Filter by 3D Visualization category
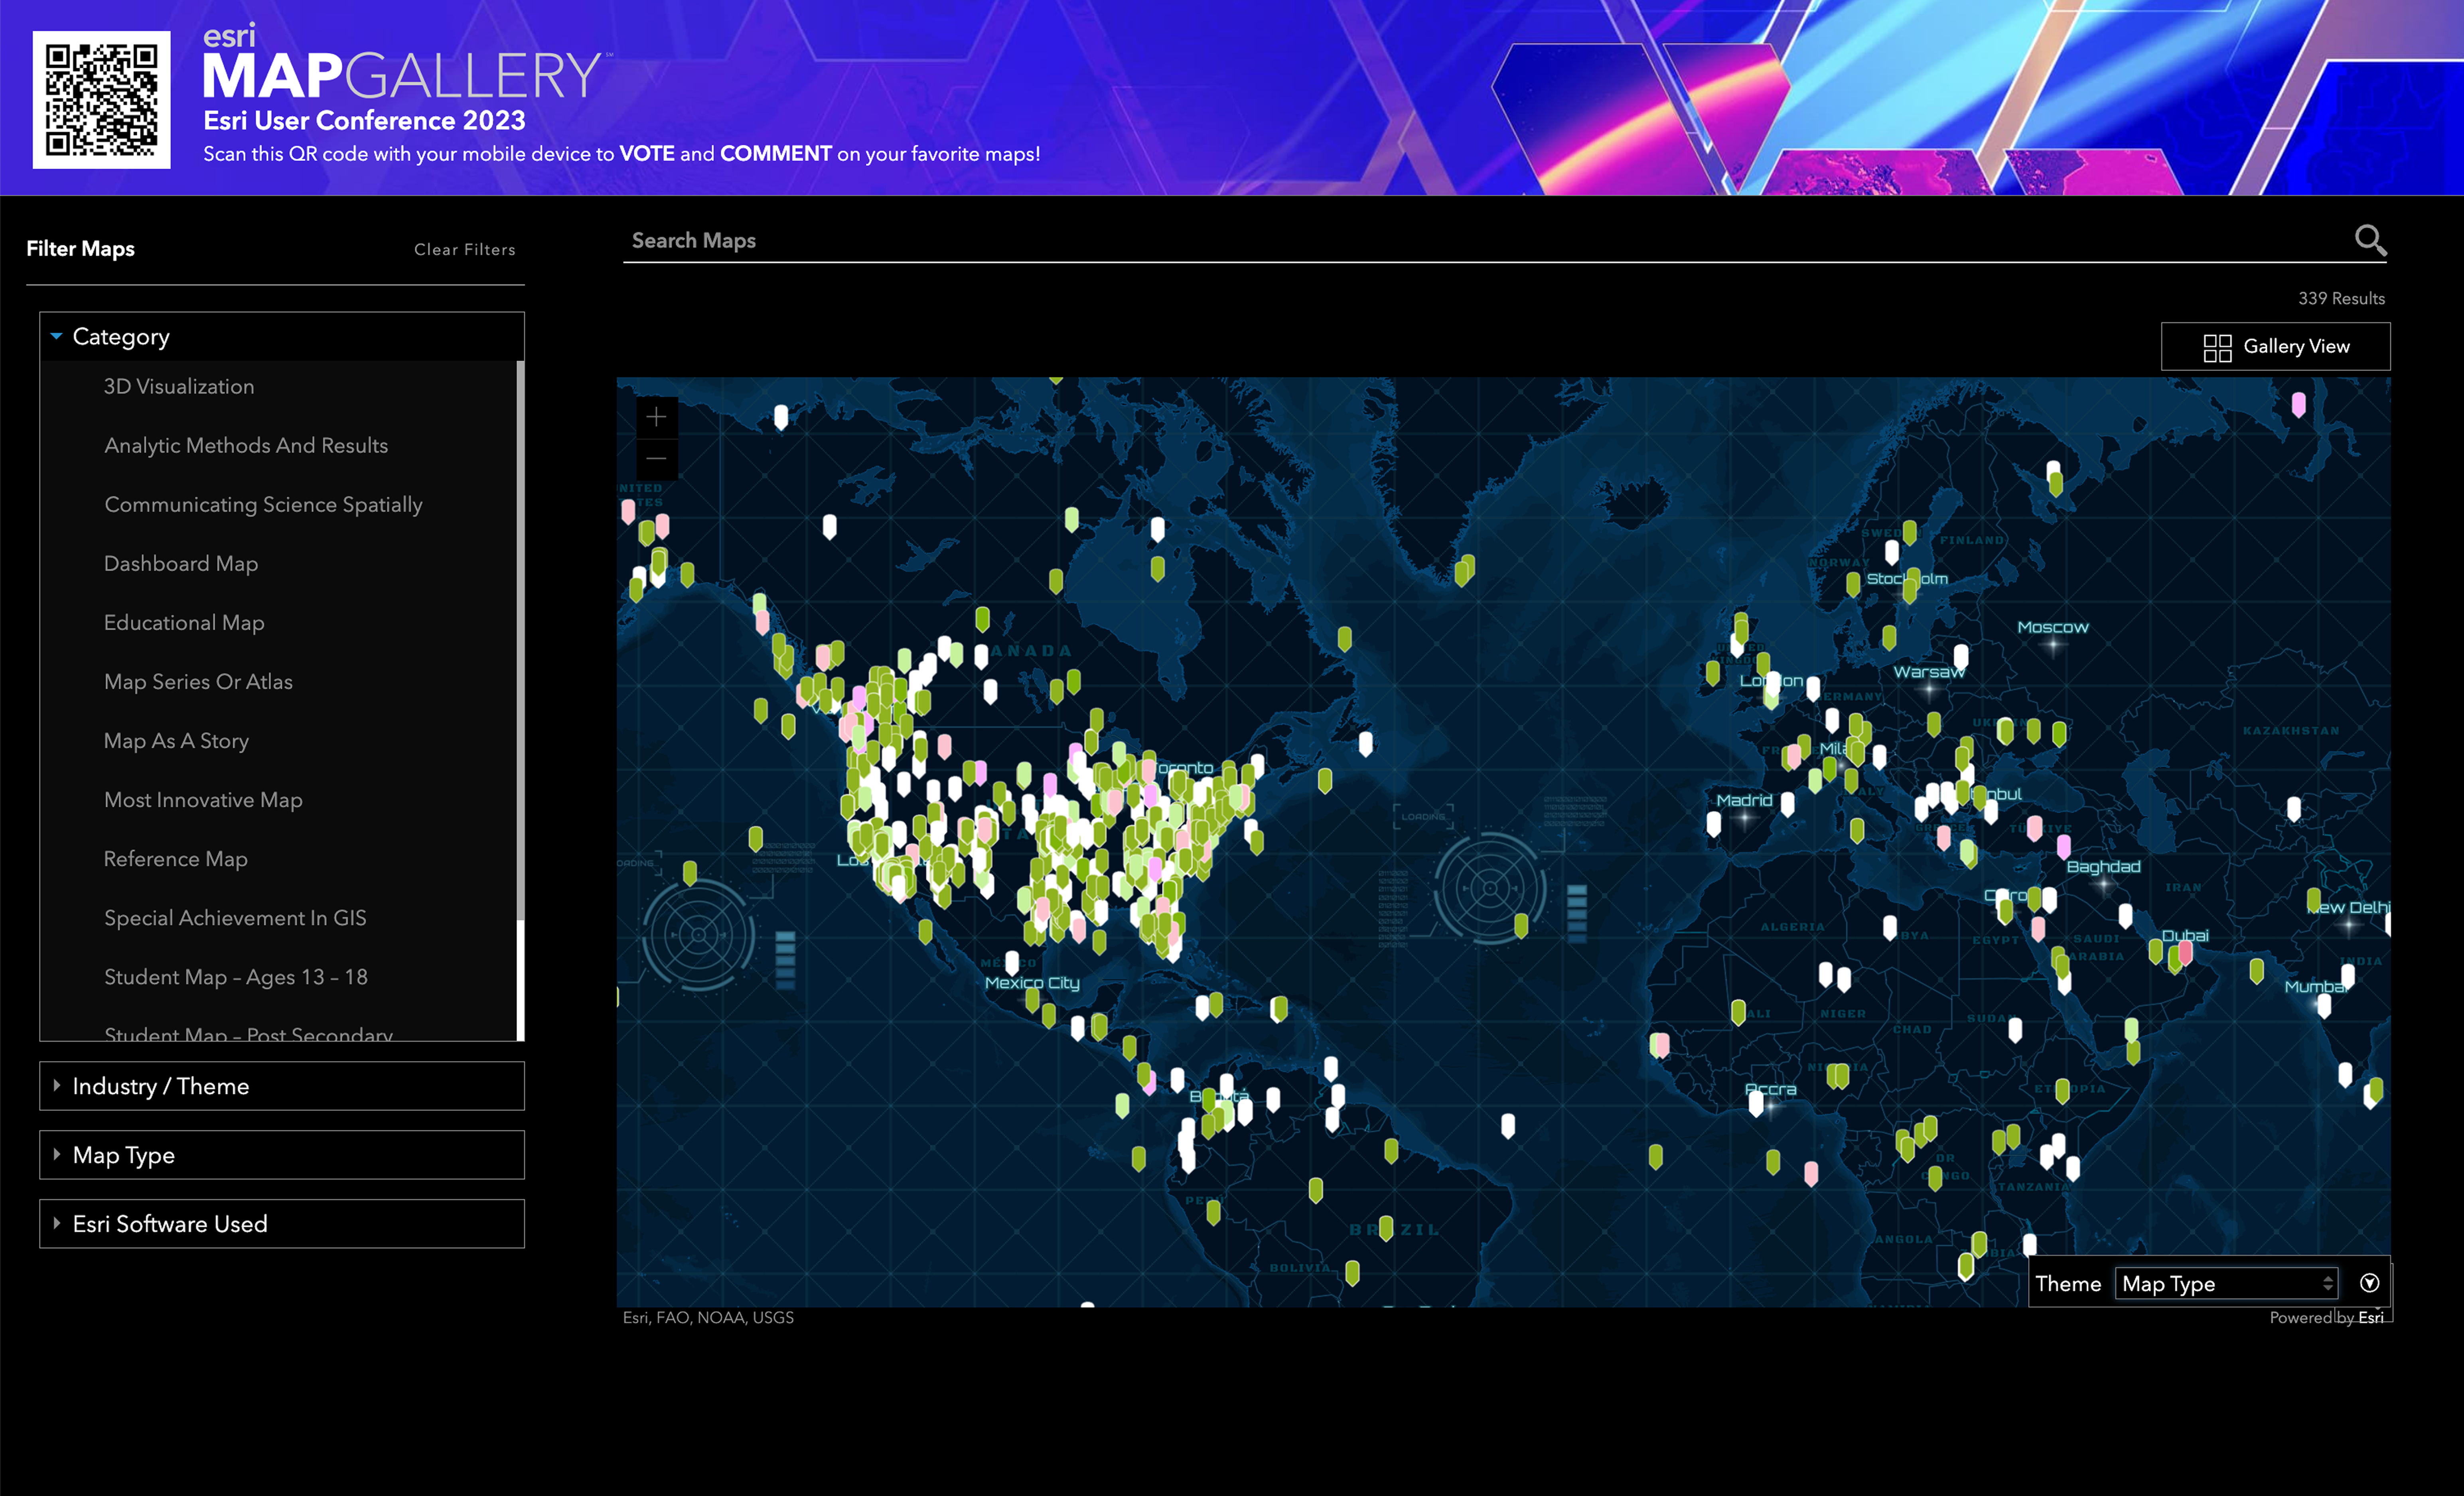This screenshot has width=2464, height=1496. [x=179, y=386]
